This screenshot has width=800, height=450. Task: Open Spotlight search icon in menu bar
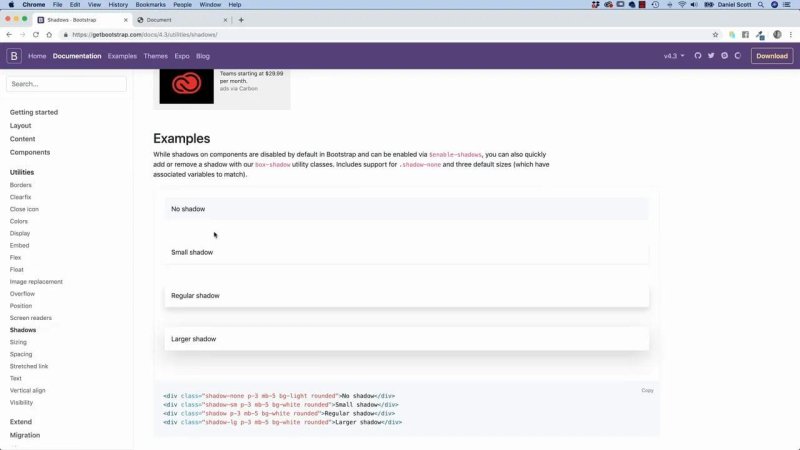[761, 5]
